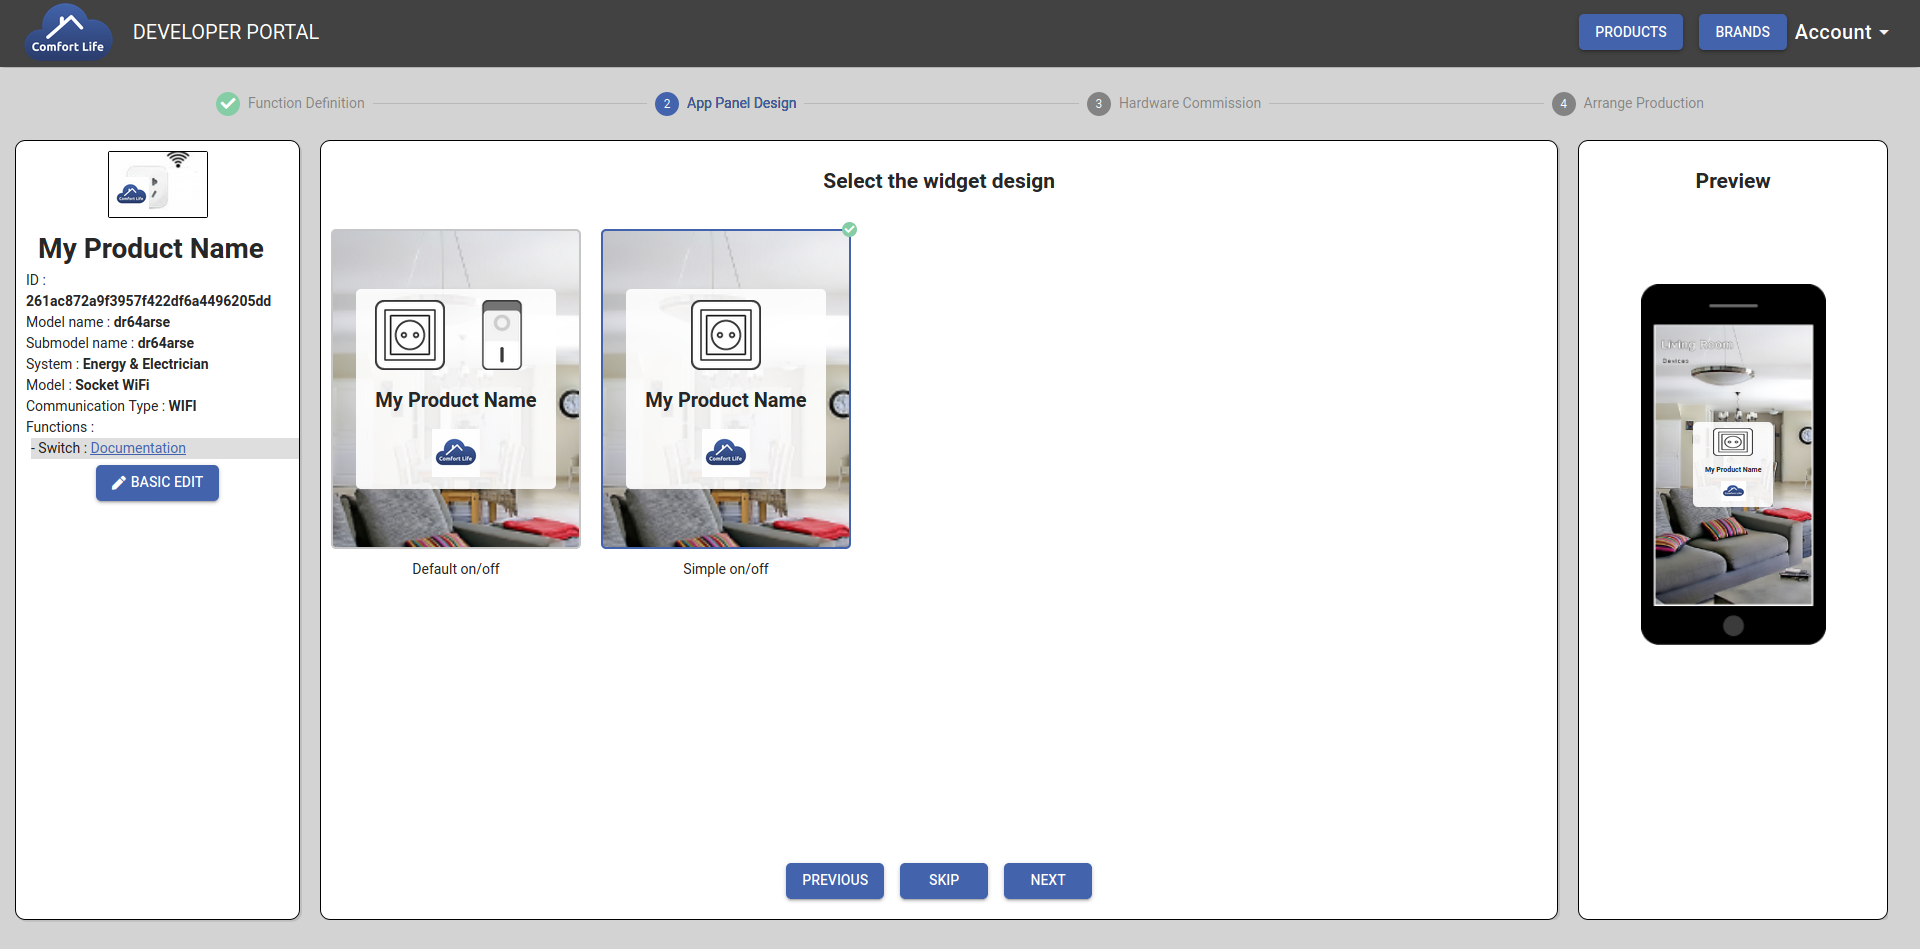Click the socket product image with WiFi icon

(158, 184)
